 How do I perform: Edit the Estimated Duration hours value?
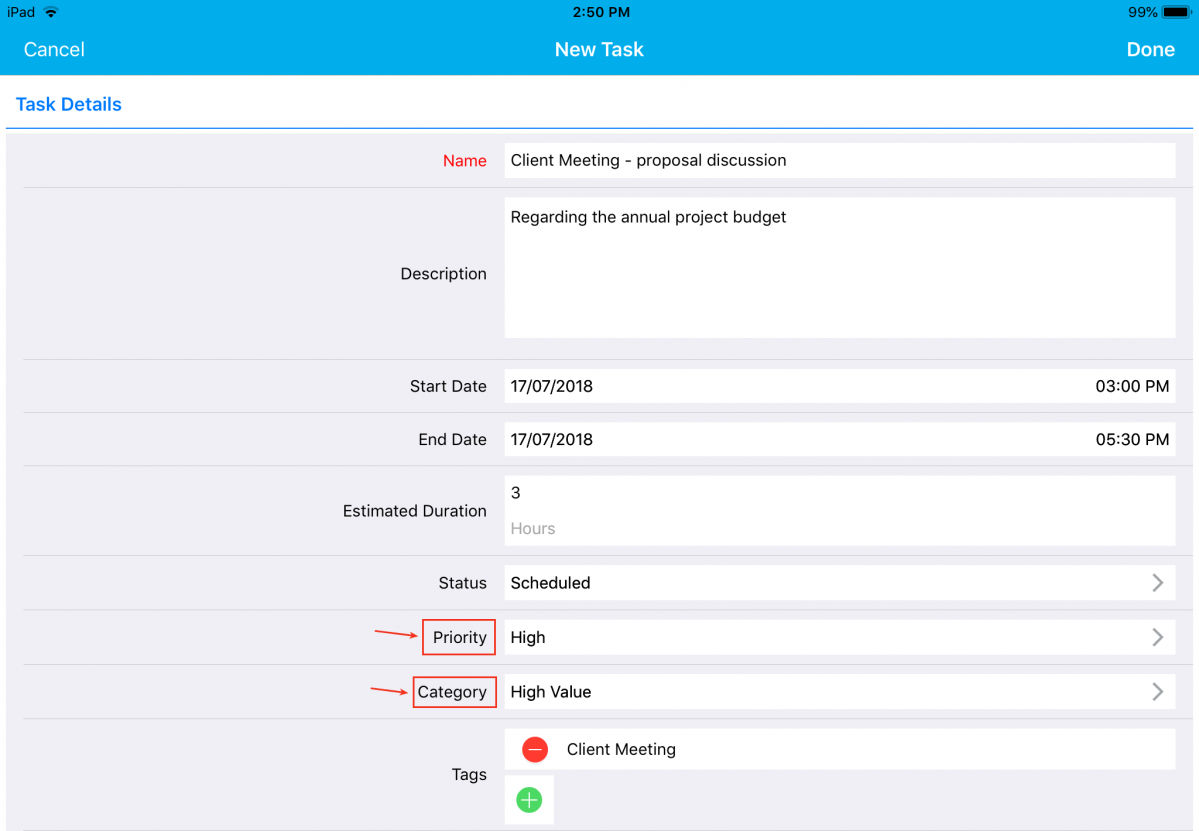[838, 494]
